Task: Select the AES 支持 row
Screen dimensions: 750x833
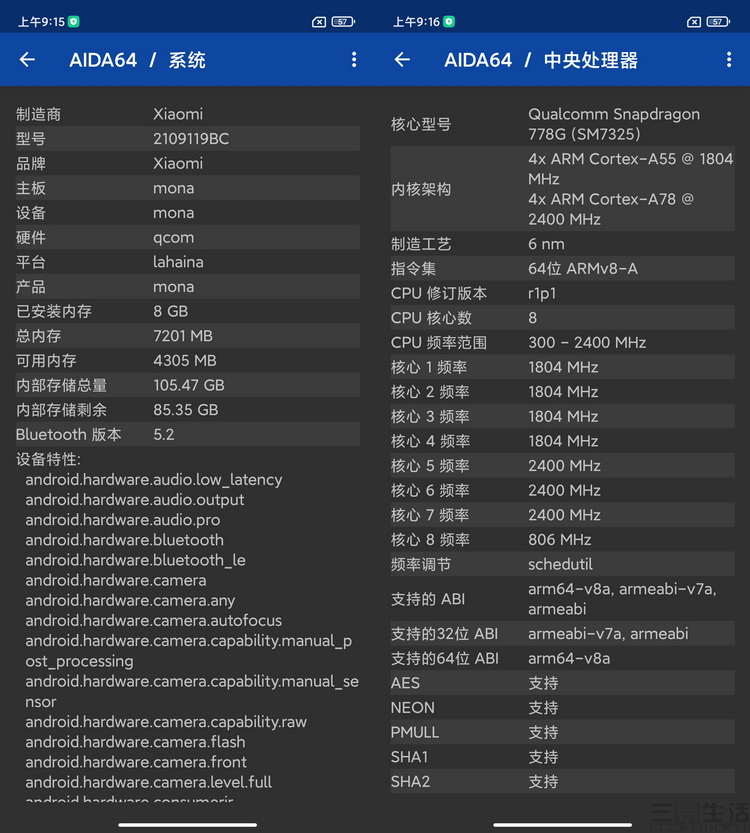Action: pyautogui.click(x=562, y=683)
